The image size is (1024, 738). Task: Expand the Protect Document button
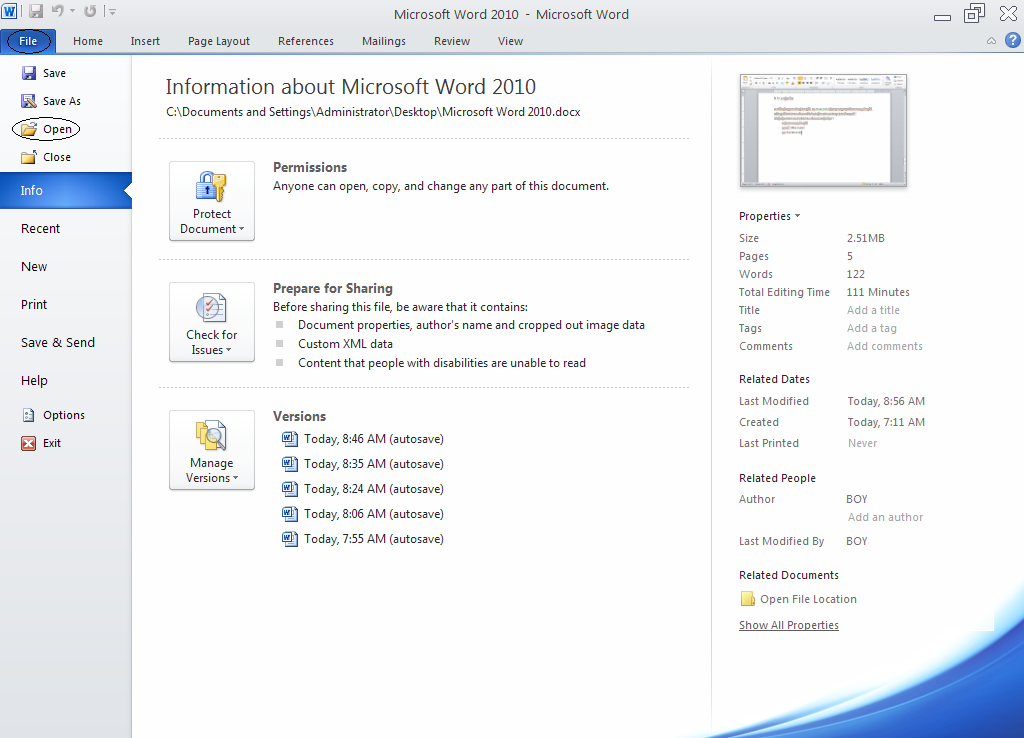pos(212,201)
